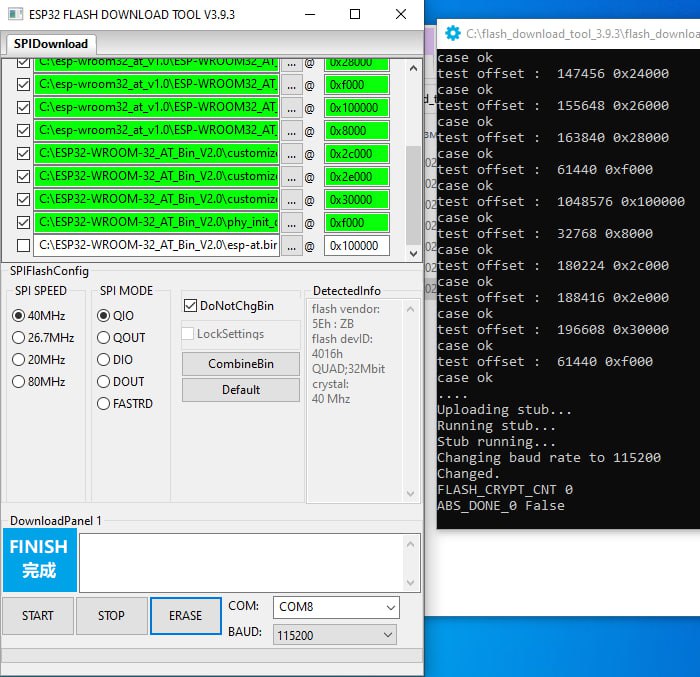Click the empty download log text area
Screen dimensions: 700x677
[241, 563]
